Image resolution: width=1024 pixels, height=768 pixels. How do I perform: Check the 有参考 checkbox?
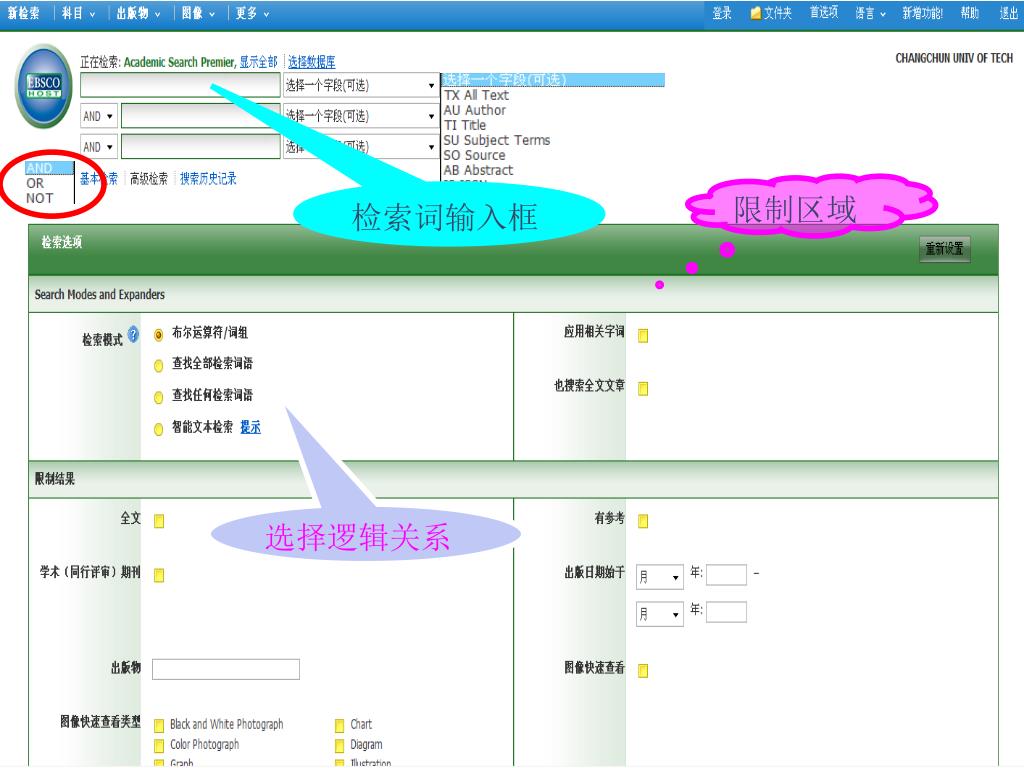tap(643, 521)
